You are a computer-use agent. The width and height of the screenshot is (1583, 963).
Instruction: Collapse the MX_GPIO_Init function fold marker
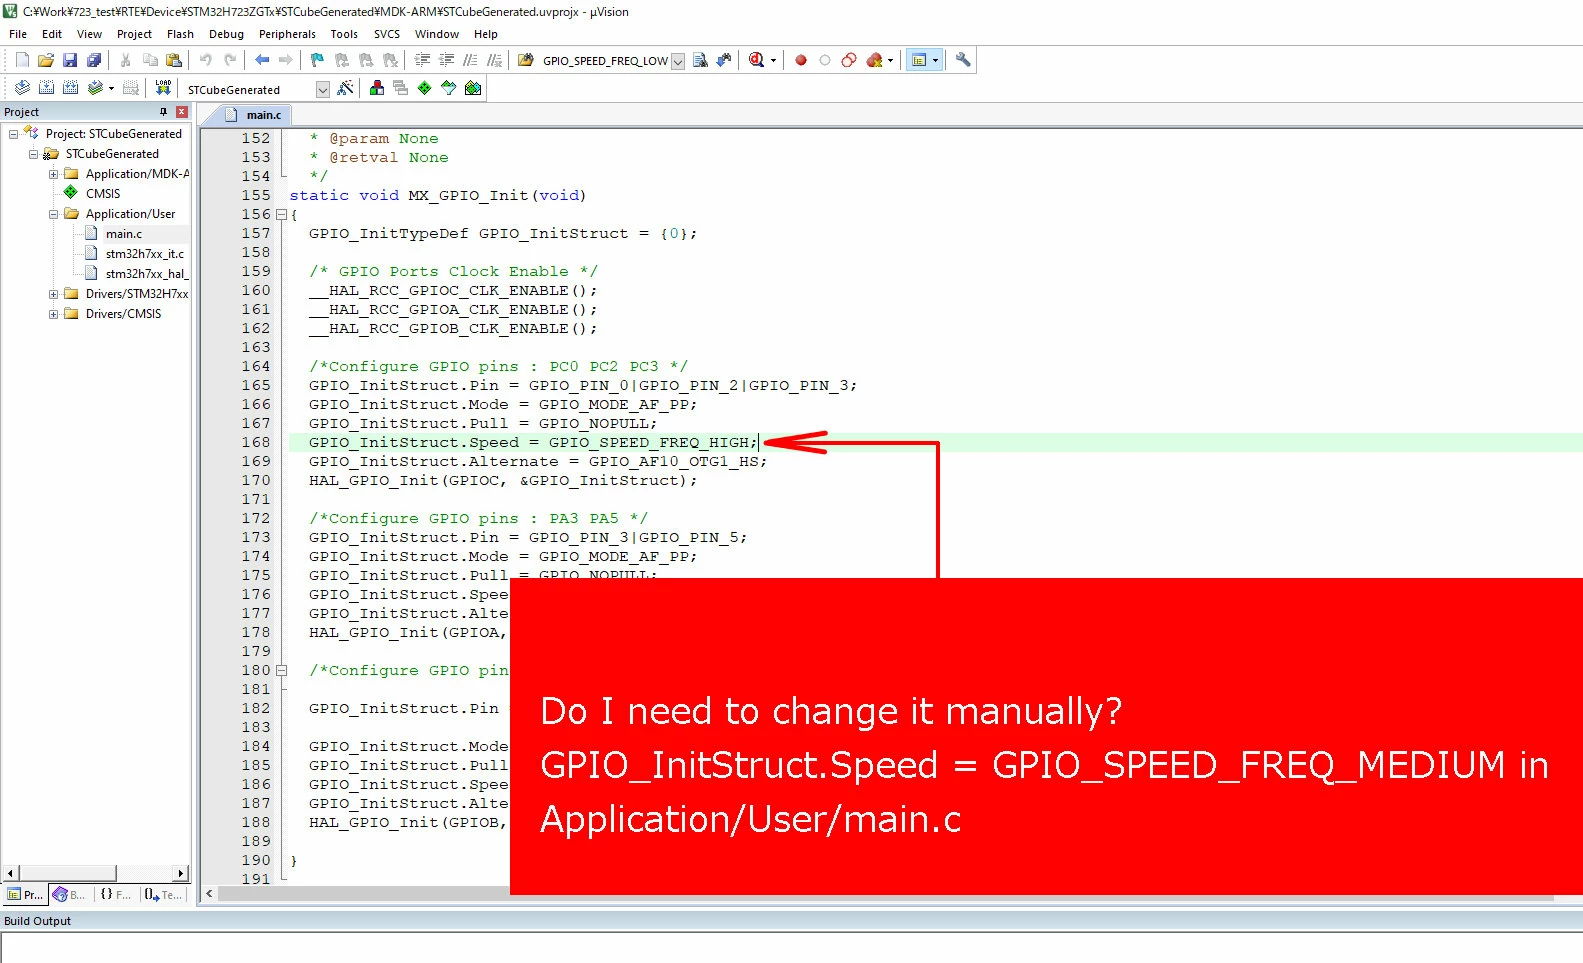(281, 215)
